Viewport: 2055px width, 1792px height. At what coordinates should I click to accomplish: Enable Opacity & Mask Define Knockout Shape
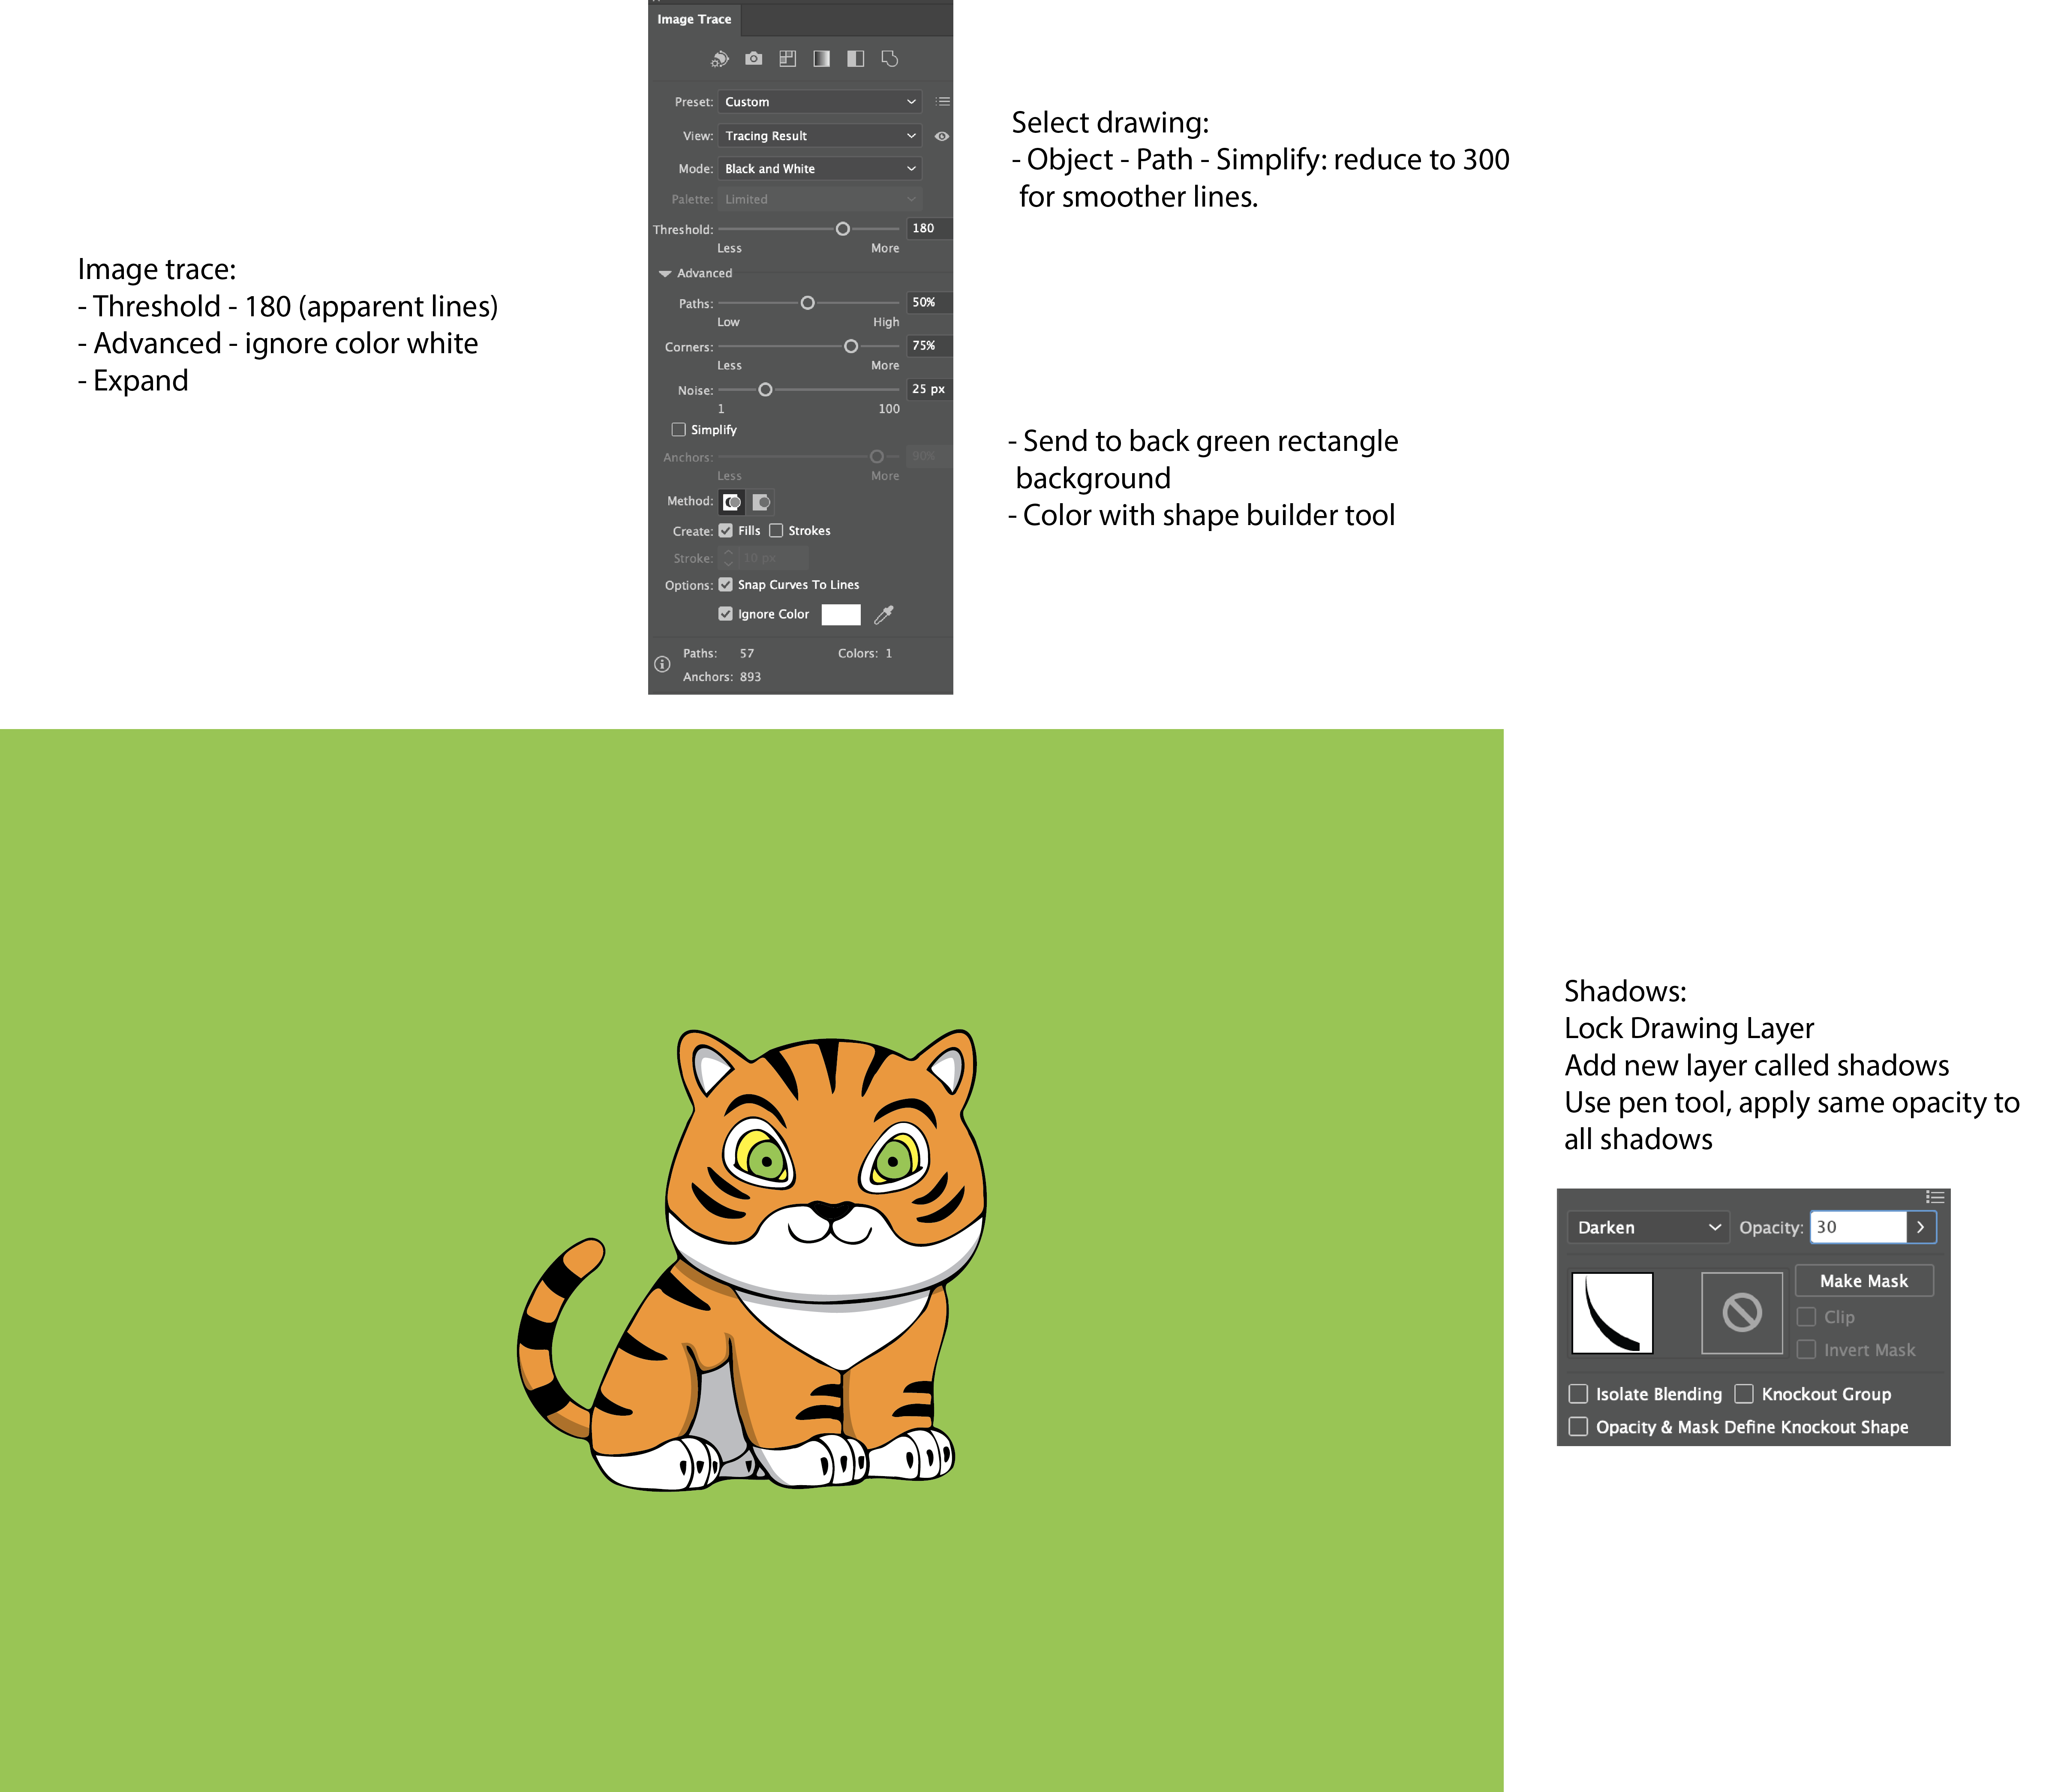pos(1578,1427)
